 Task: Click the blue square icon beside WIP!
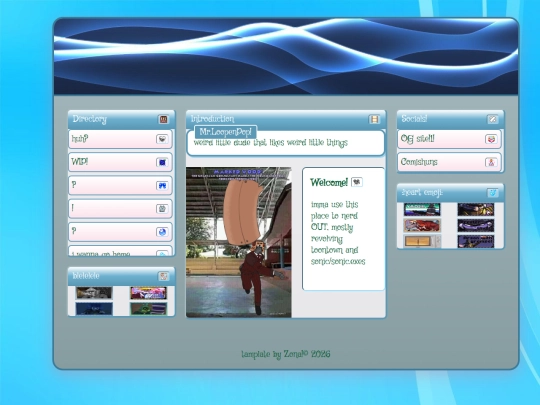pyautogui.click(x=162, y=162)
